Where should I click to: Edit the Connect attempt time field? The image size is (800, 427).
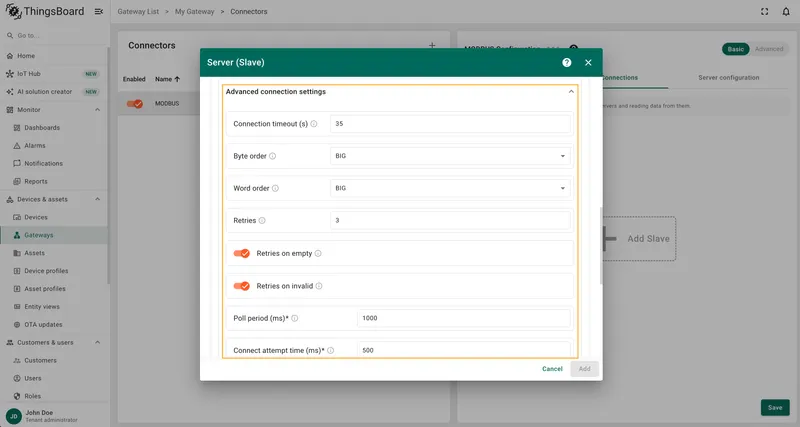[464, 349]
